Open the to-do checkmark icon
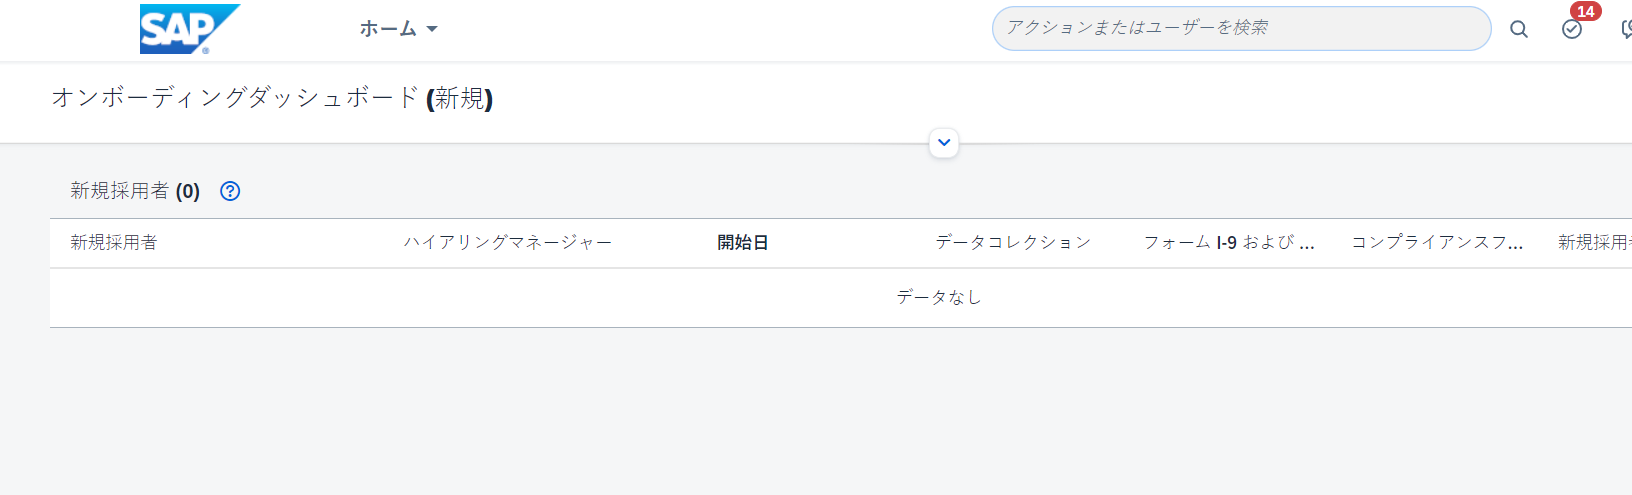Screen dimensions: 1632x495 point(1572,29)
